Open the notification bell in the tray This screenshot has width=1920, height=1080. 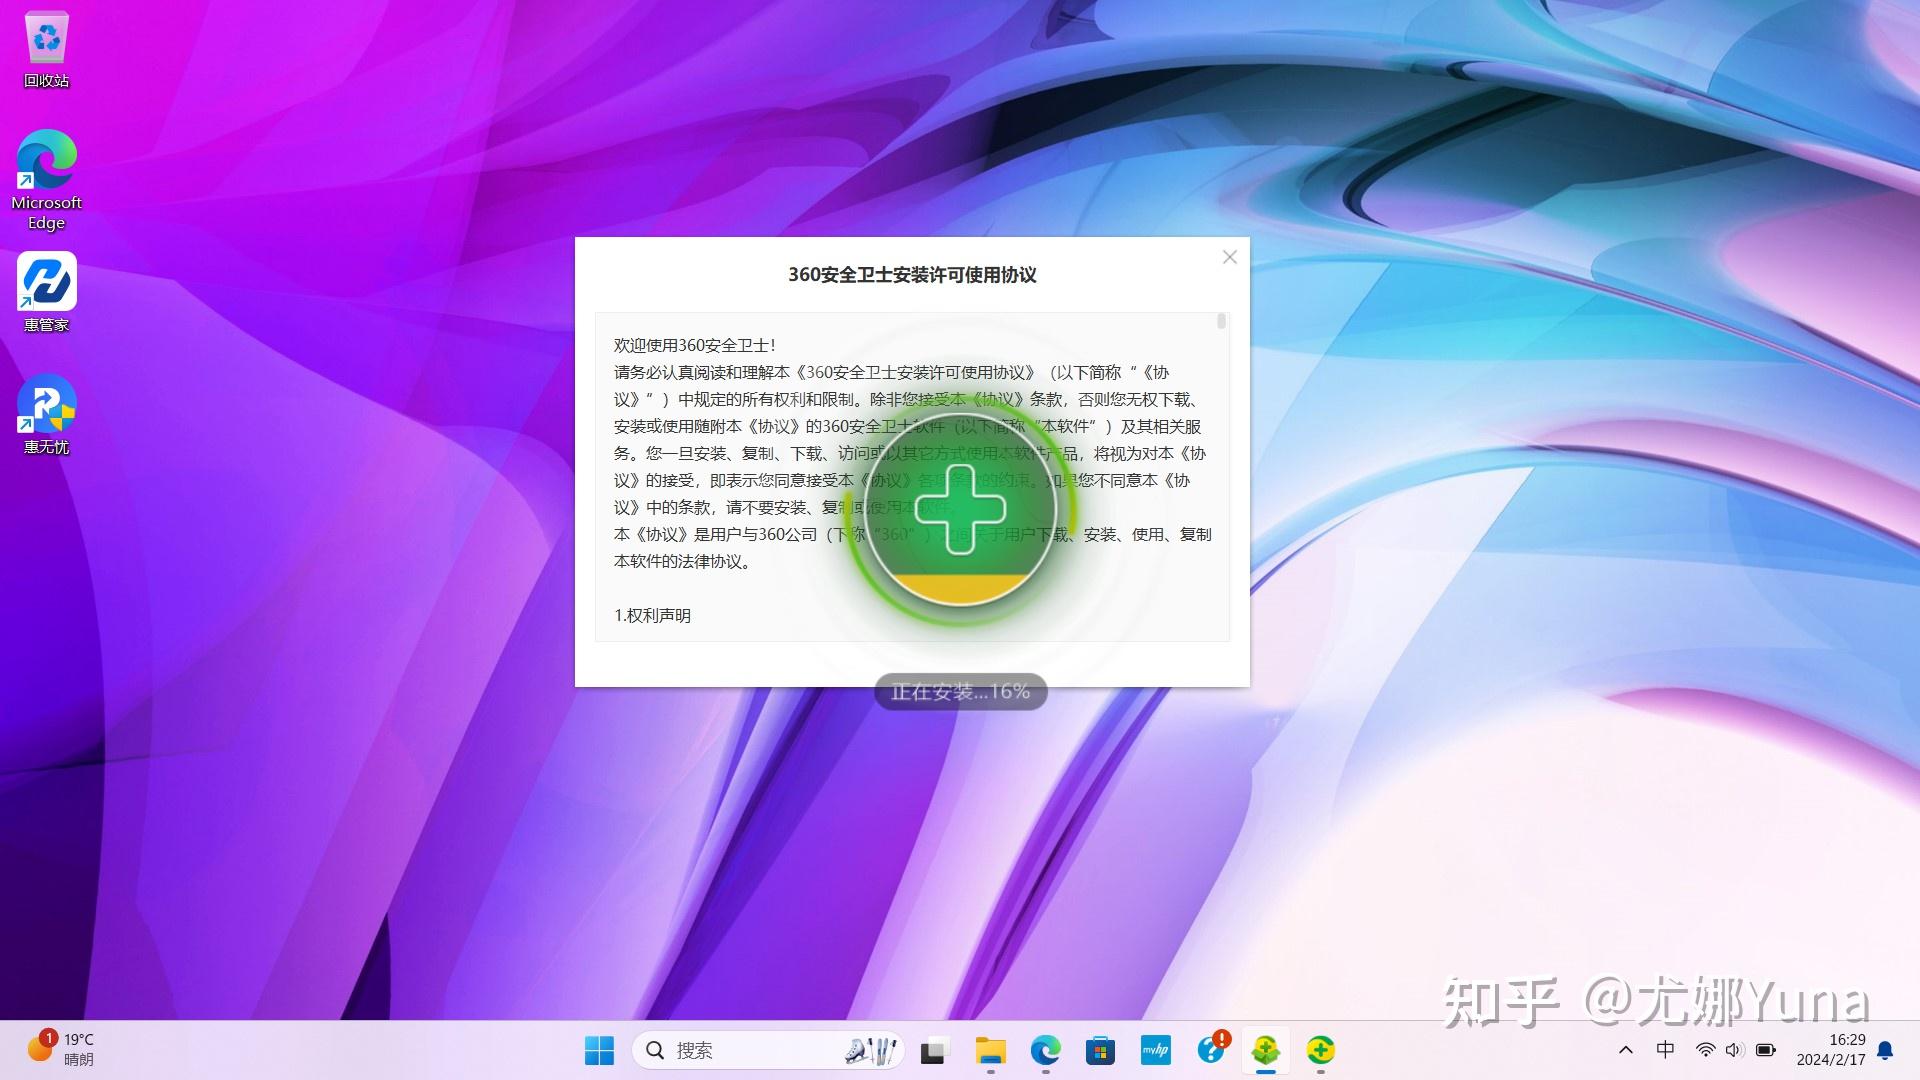coord(1885,1050)
